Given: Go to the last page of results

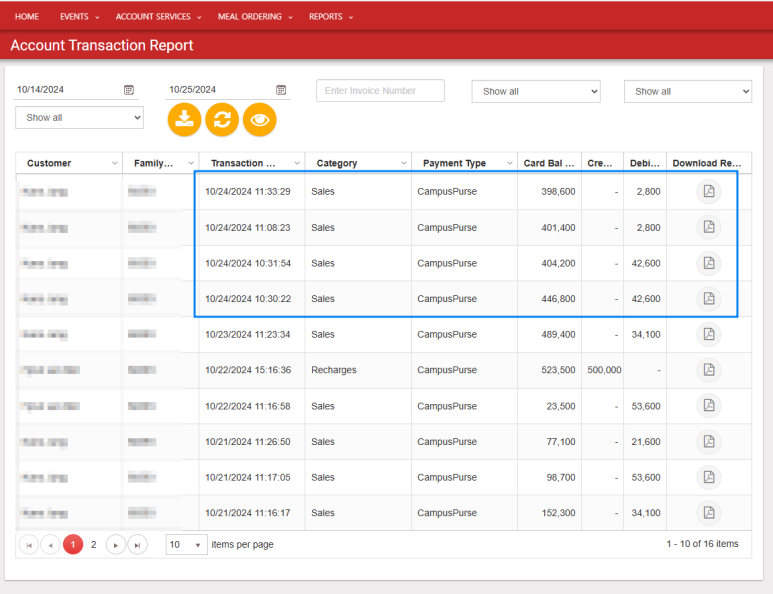Looking at the screenshot, I should (x=138, y=545).
